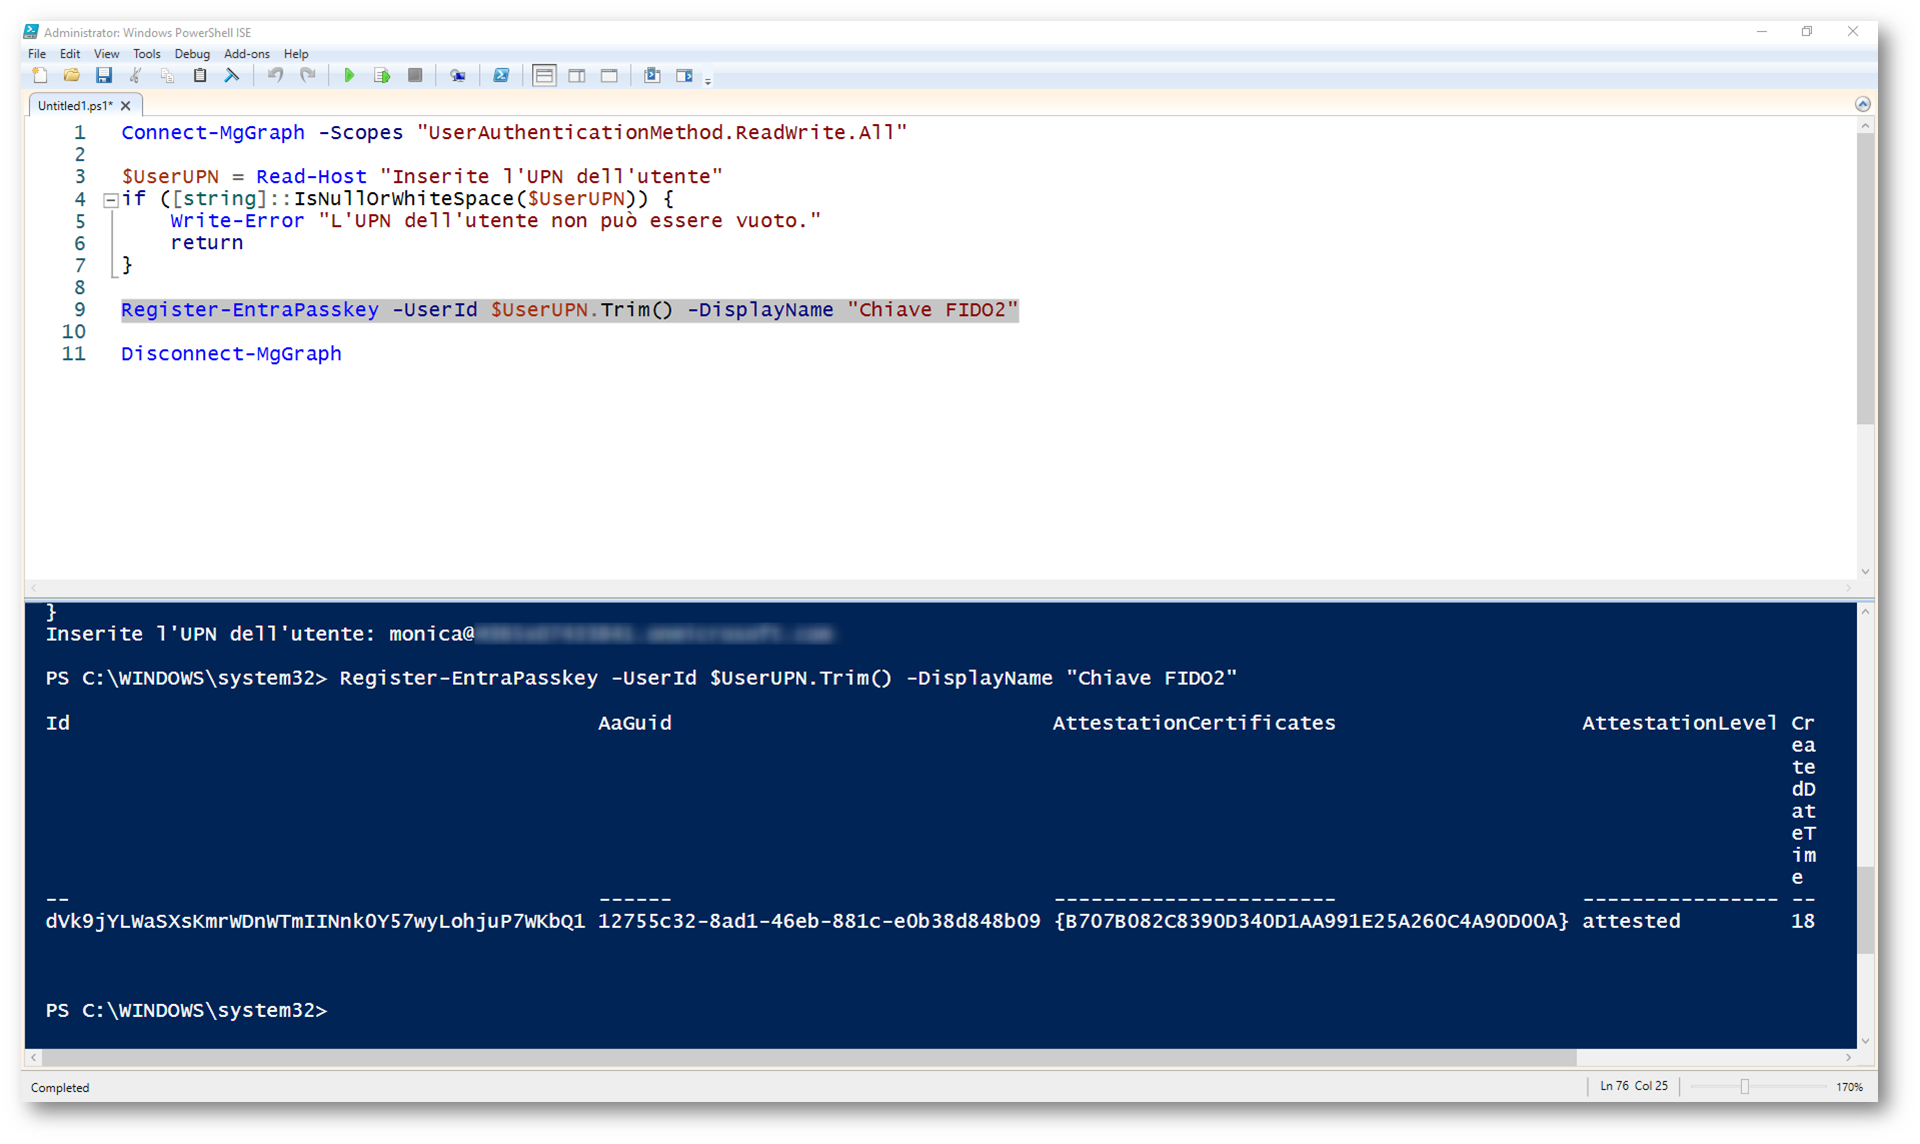The image size is (1920, 1144).
Task: Click line number 9 in gutter
Action: pyautogui.click(x=80, y=310)
